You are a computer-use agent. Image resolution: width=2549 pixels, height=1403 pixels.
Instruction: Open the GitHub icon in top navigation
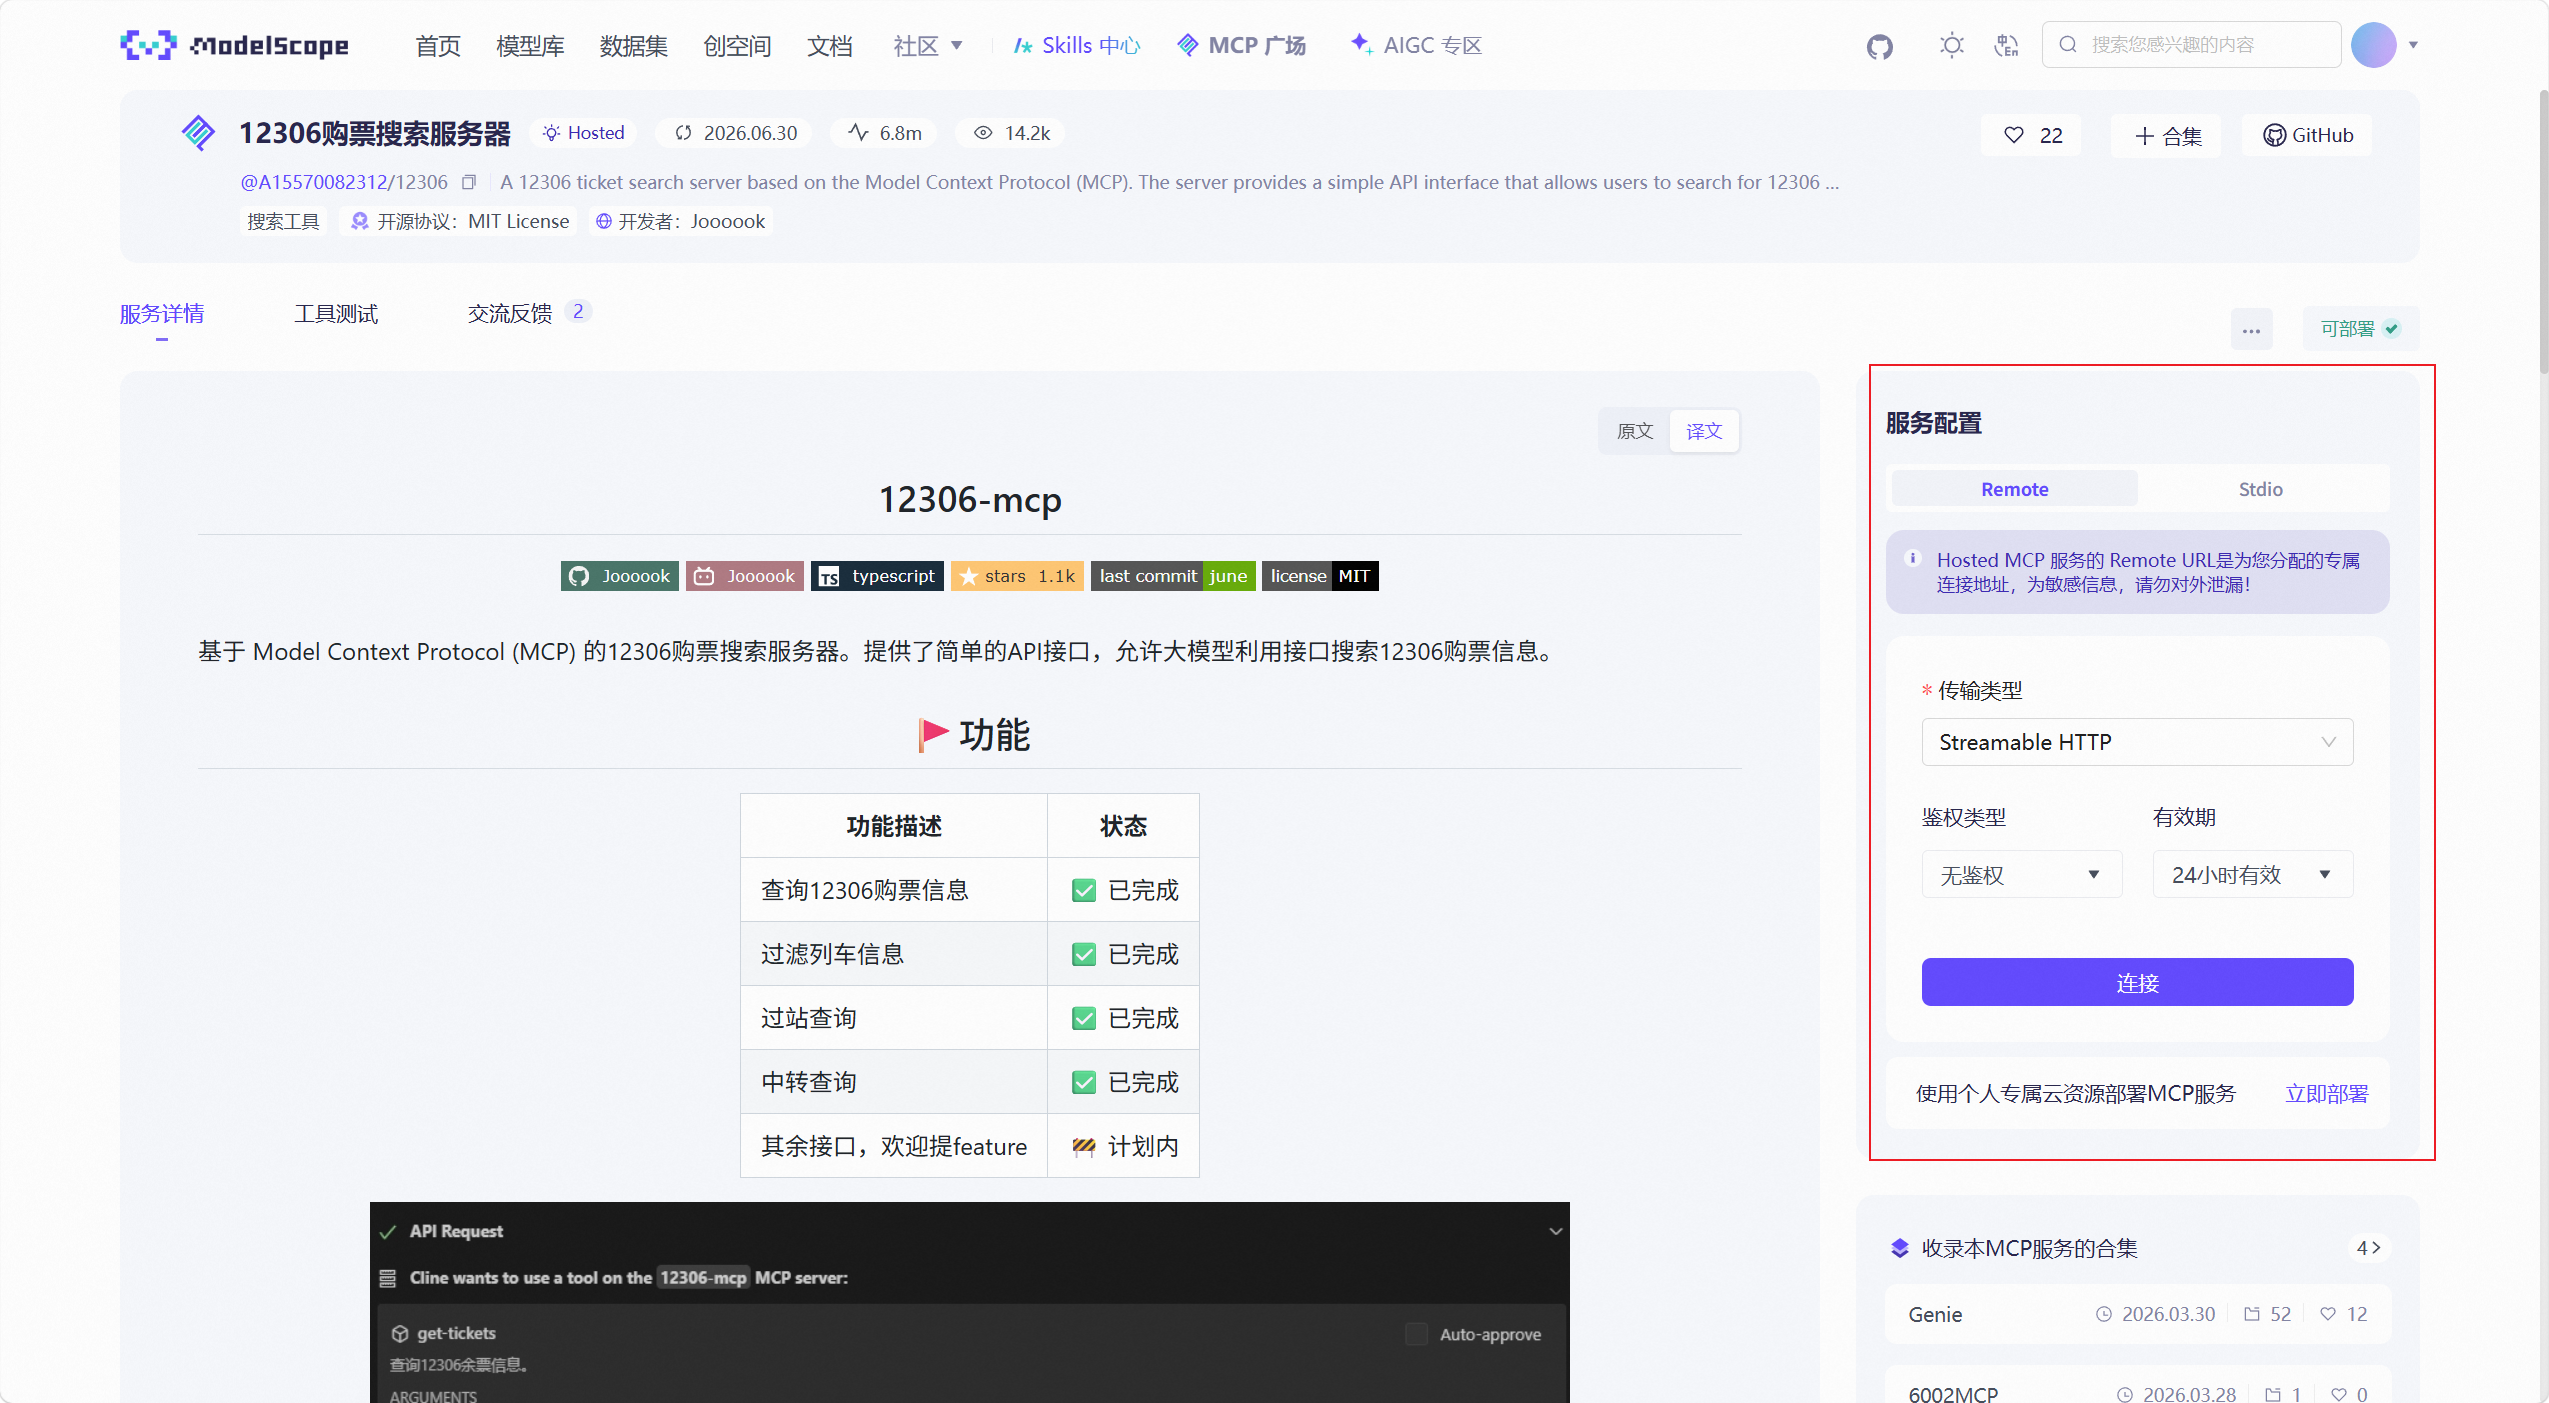click(x=1880, y=46)
